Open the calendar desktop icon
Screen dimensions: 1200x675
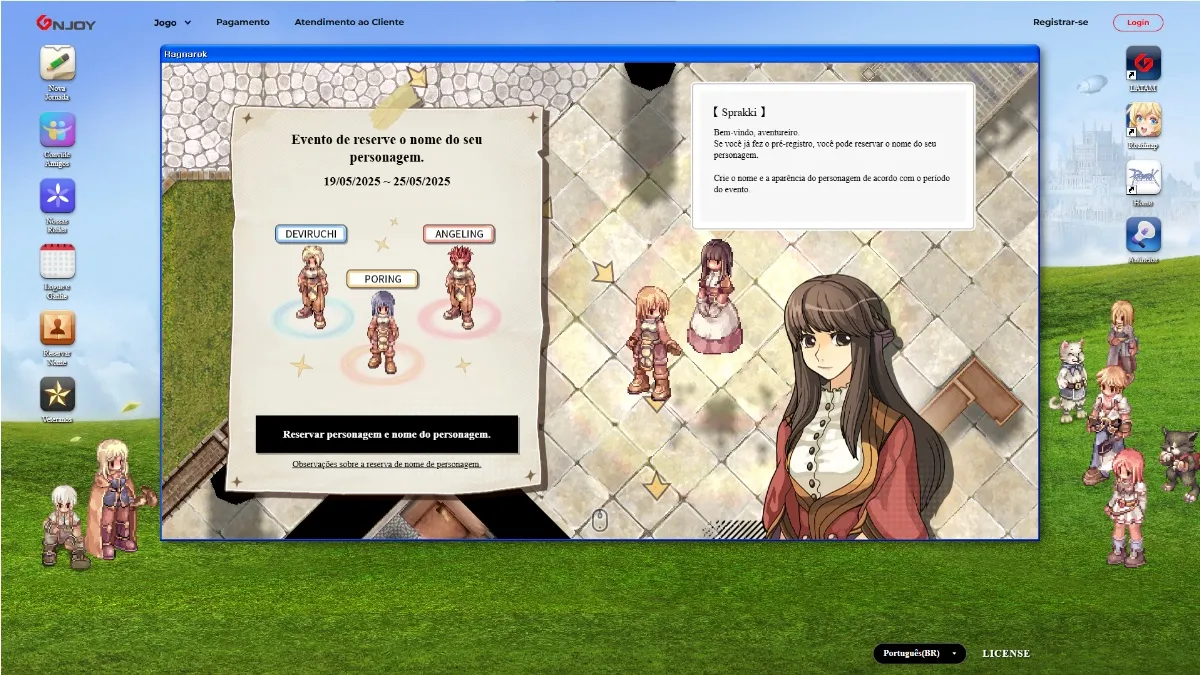[57, 262]
